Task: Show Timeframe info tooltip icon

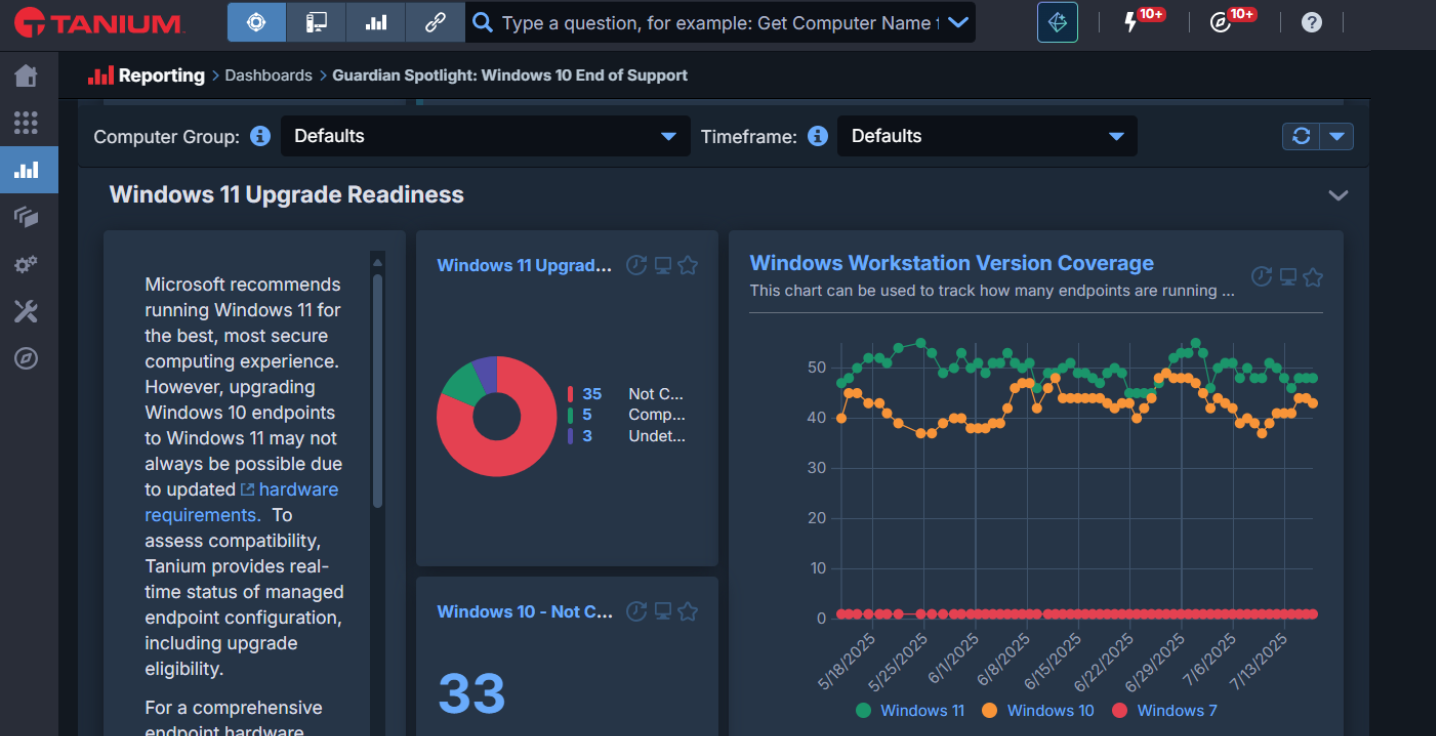Action: pos(818,136)
